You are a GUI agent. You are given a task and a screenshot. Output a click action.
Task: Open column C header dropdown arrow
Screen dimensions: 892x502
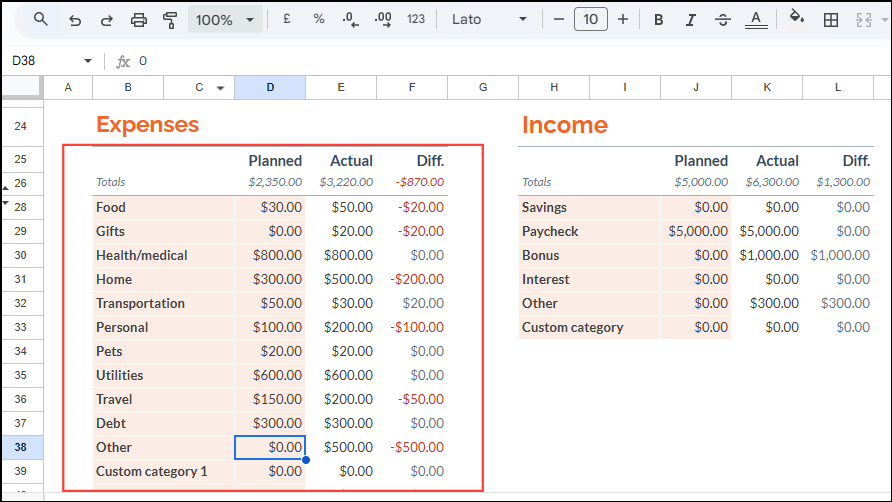click(x=220, y=88)
